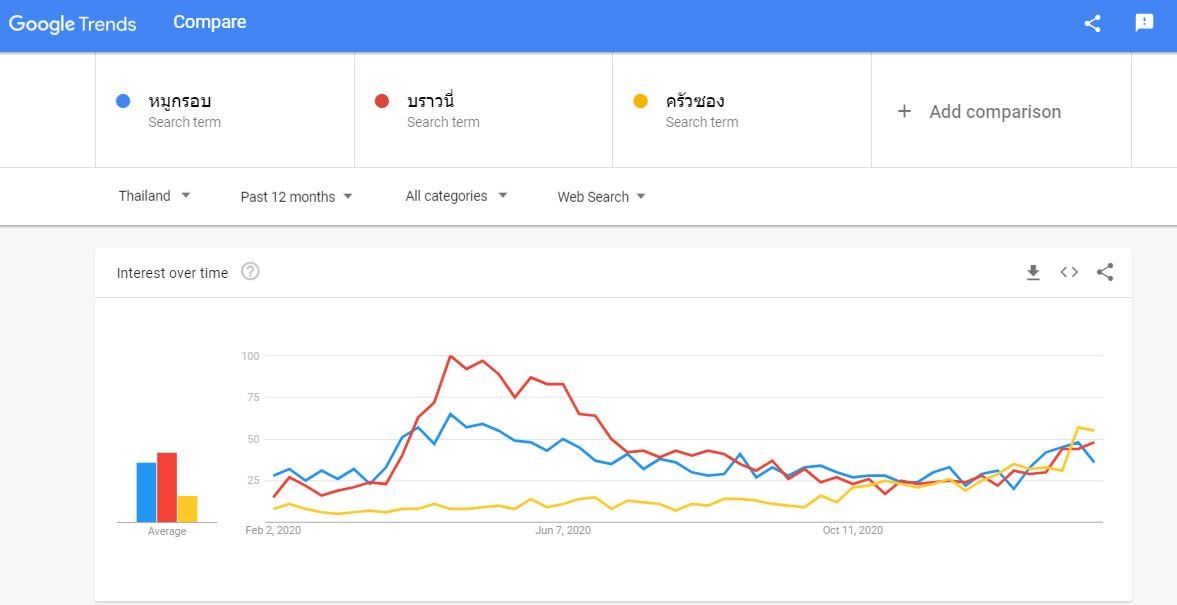1177x605 pixels.
Task: Open the Web Search type dropdown
Action: point(601,197)
